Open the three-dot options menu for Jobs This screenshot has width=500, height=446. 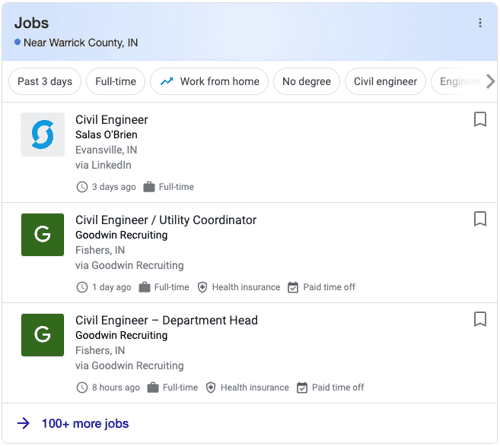[x=480, y=23]
